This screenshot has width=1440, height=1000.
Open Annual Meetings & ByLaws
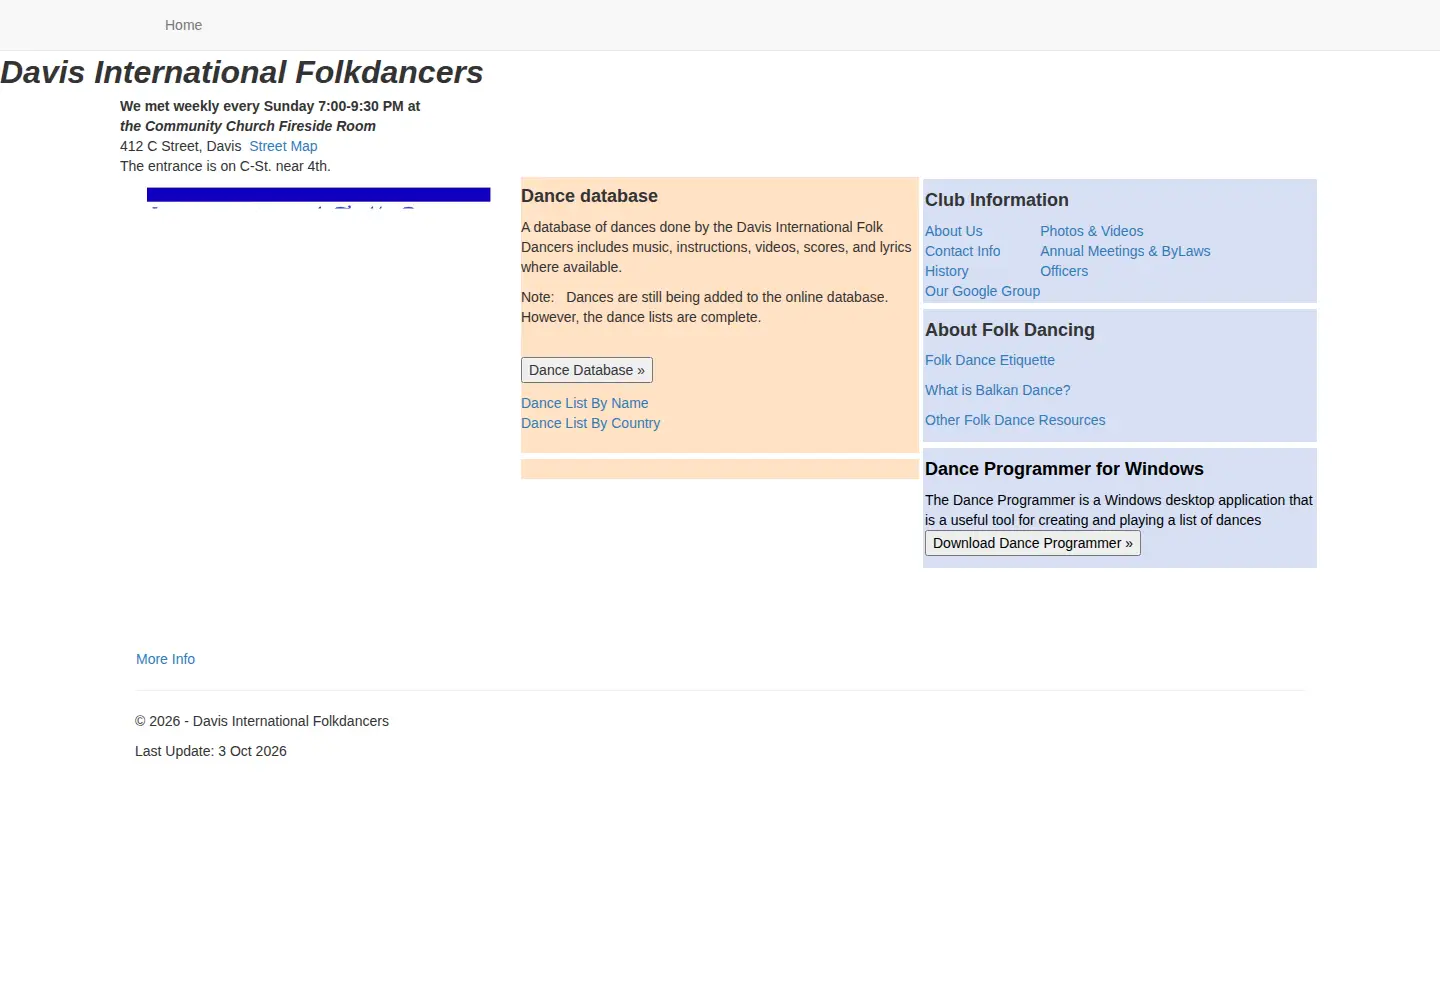coord(1125,251)
